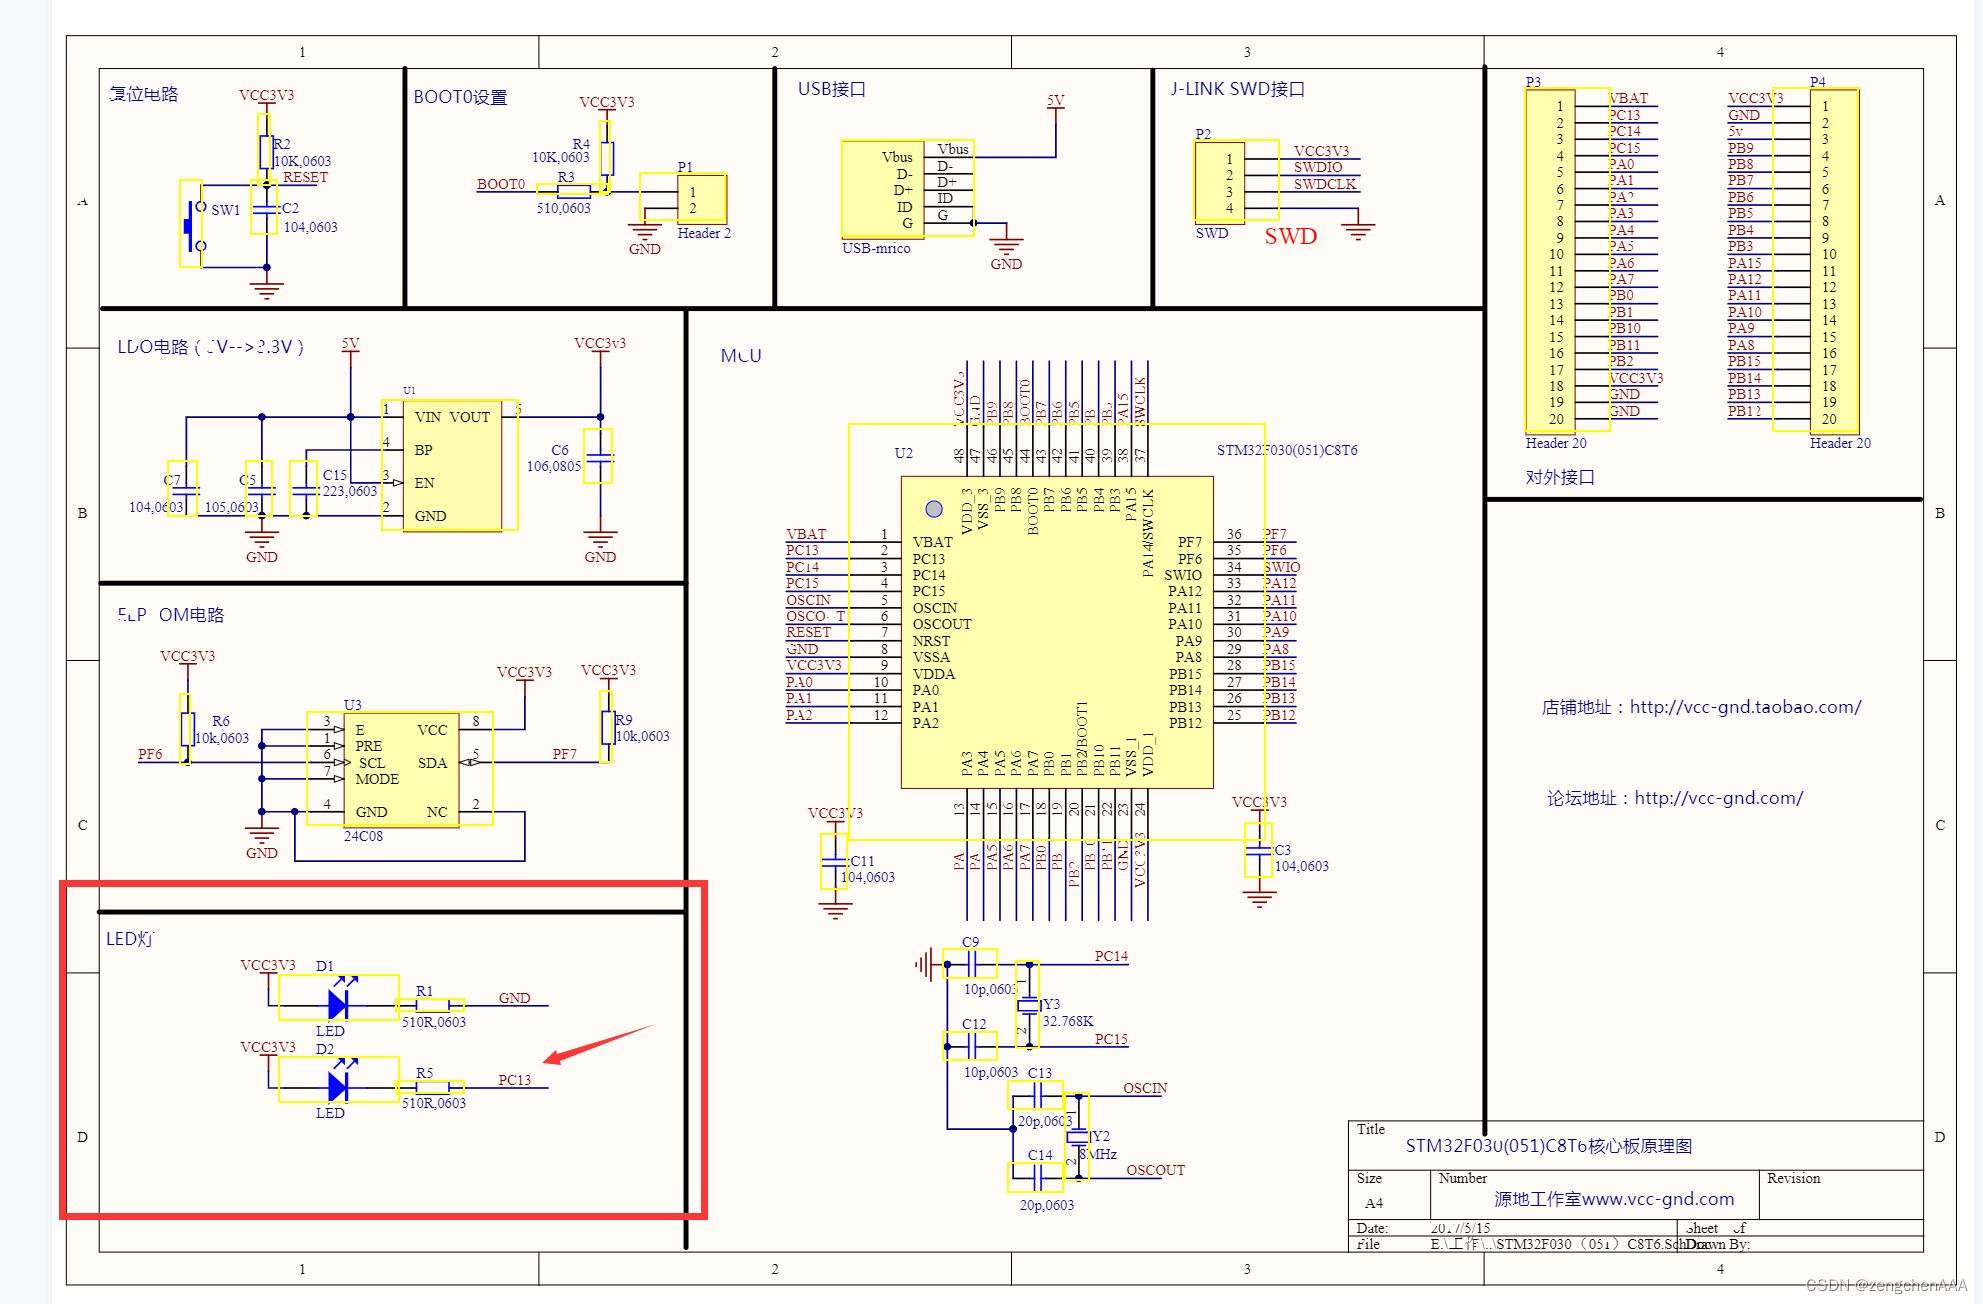Select capacitor C7 symbol
Screen dimensions: 1983x1304
[184, 489]
